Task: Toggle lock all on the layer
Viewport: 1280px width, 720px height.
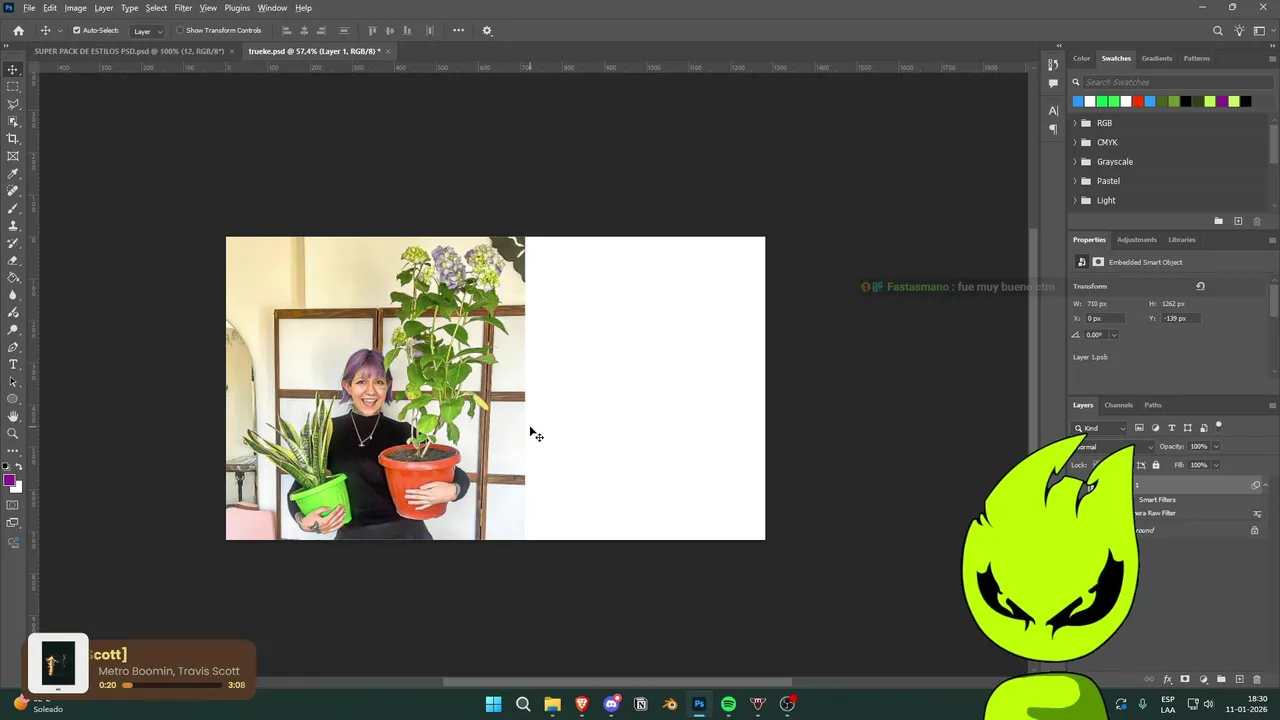Action: [1156, 465]
